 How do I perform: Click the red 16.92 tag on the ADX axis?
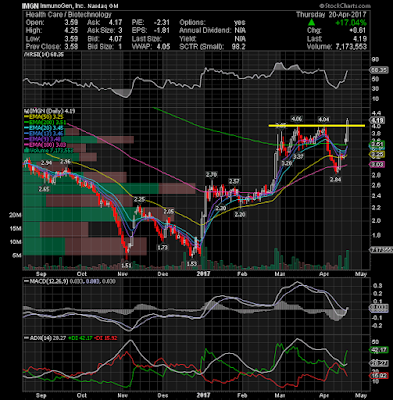pyautogui.click(x=378, y=376)
